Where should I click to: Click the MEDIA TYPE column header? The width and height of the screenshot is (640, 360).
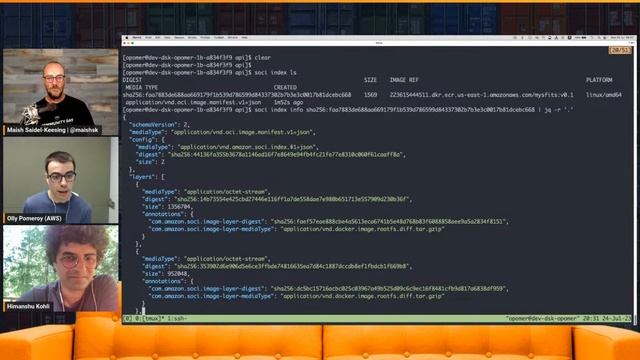tap(142, 87)
